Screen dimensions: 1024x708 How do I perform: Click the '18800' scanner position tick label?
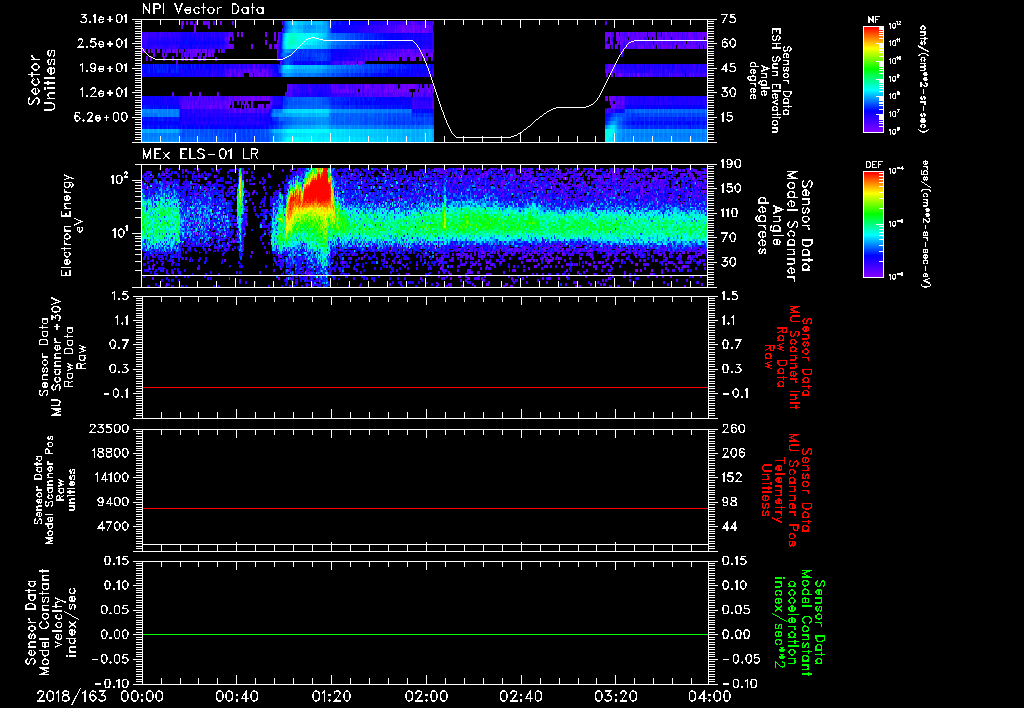[110, 453]
